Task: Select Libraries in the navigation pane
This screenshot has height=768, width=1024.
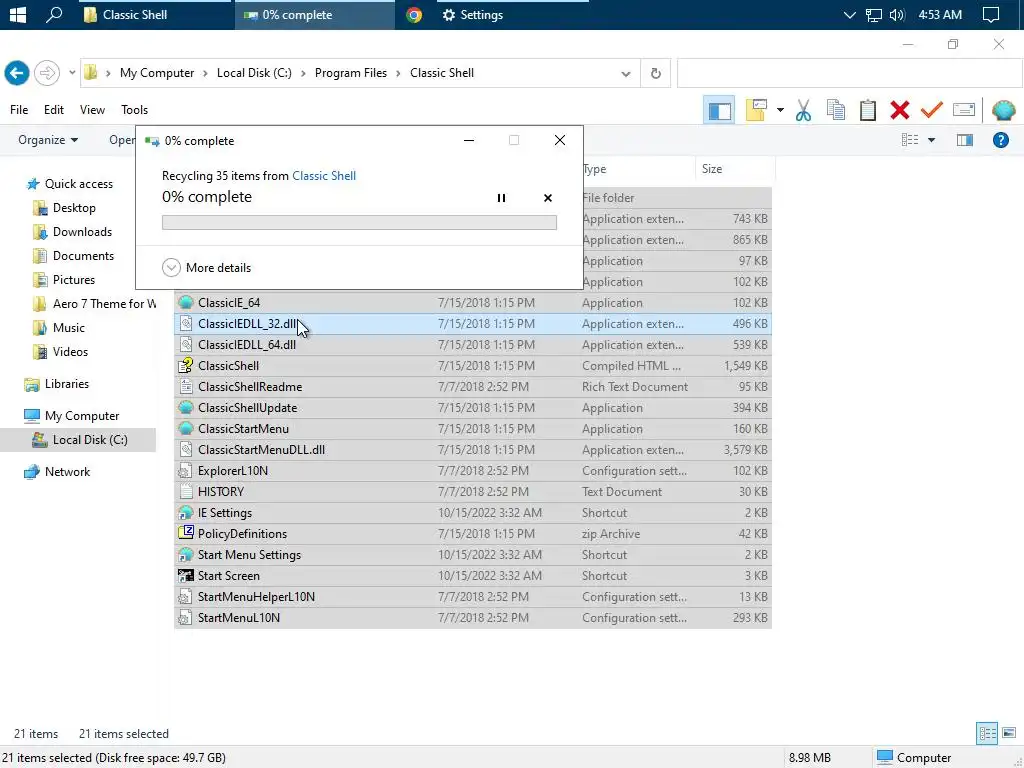Action: click(67, 384)
